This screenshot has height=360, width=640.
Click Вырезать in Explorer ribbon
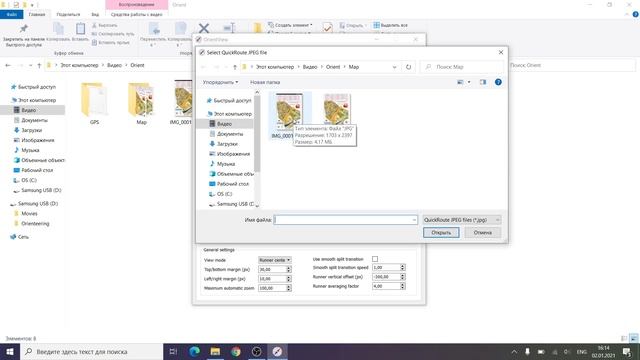pyautogui.click(x=105, y=25)
